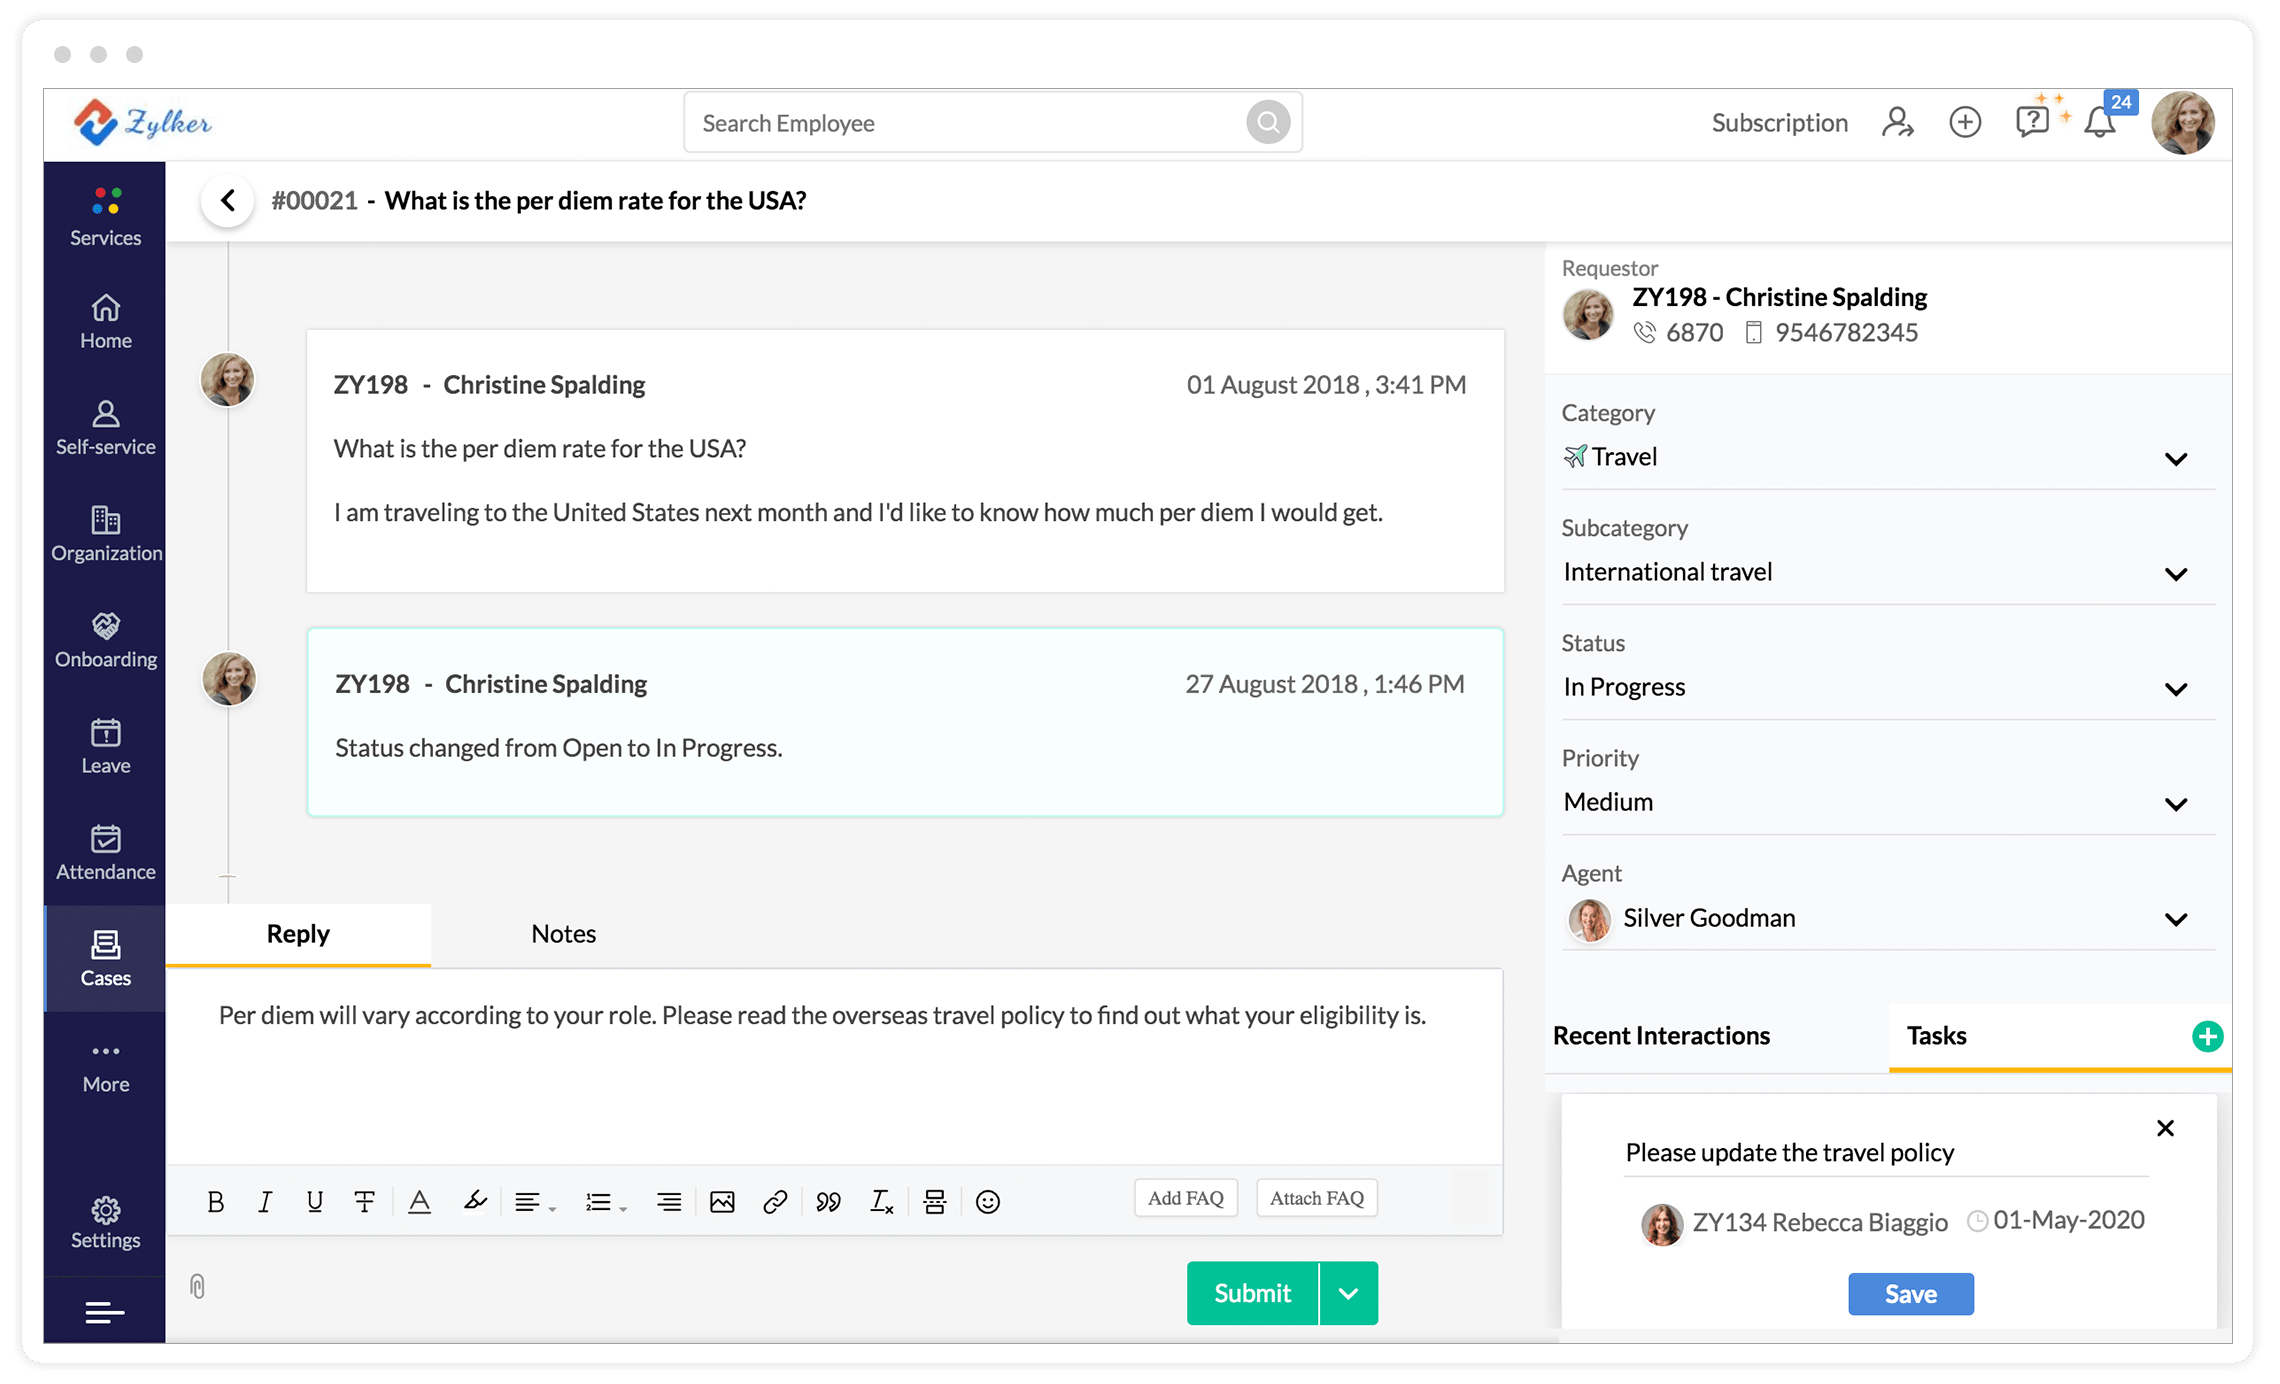Click into the reply text editor
The width and height of the screenshot is (2280, 1384).
tap(834, 1065)
